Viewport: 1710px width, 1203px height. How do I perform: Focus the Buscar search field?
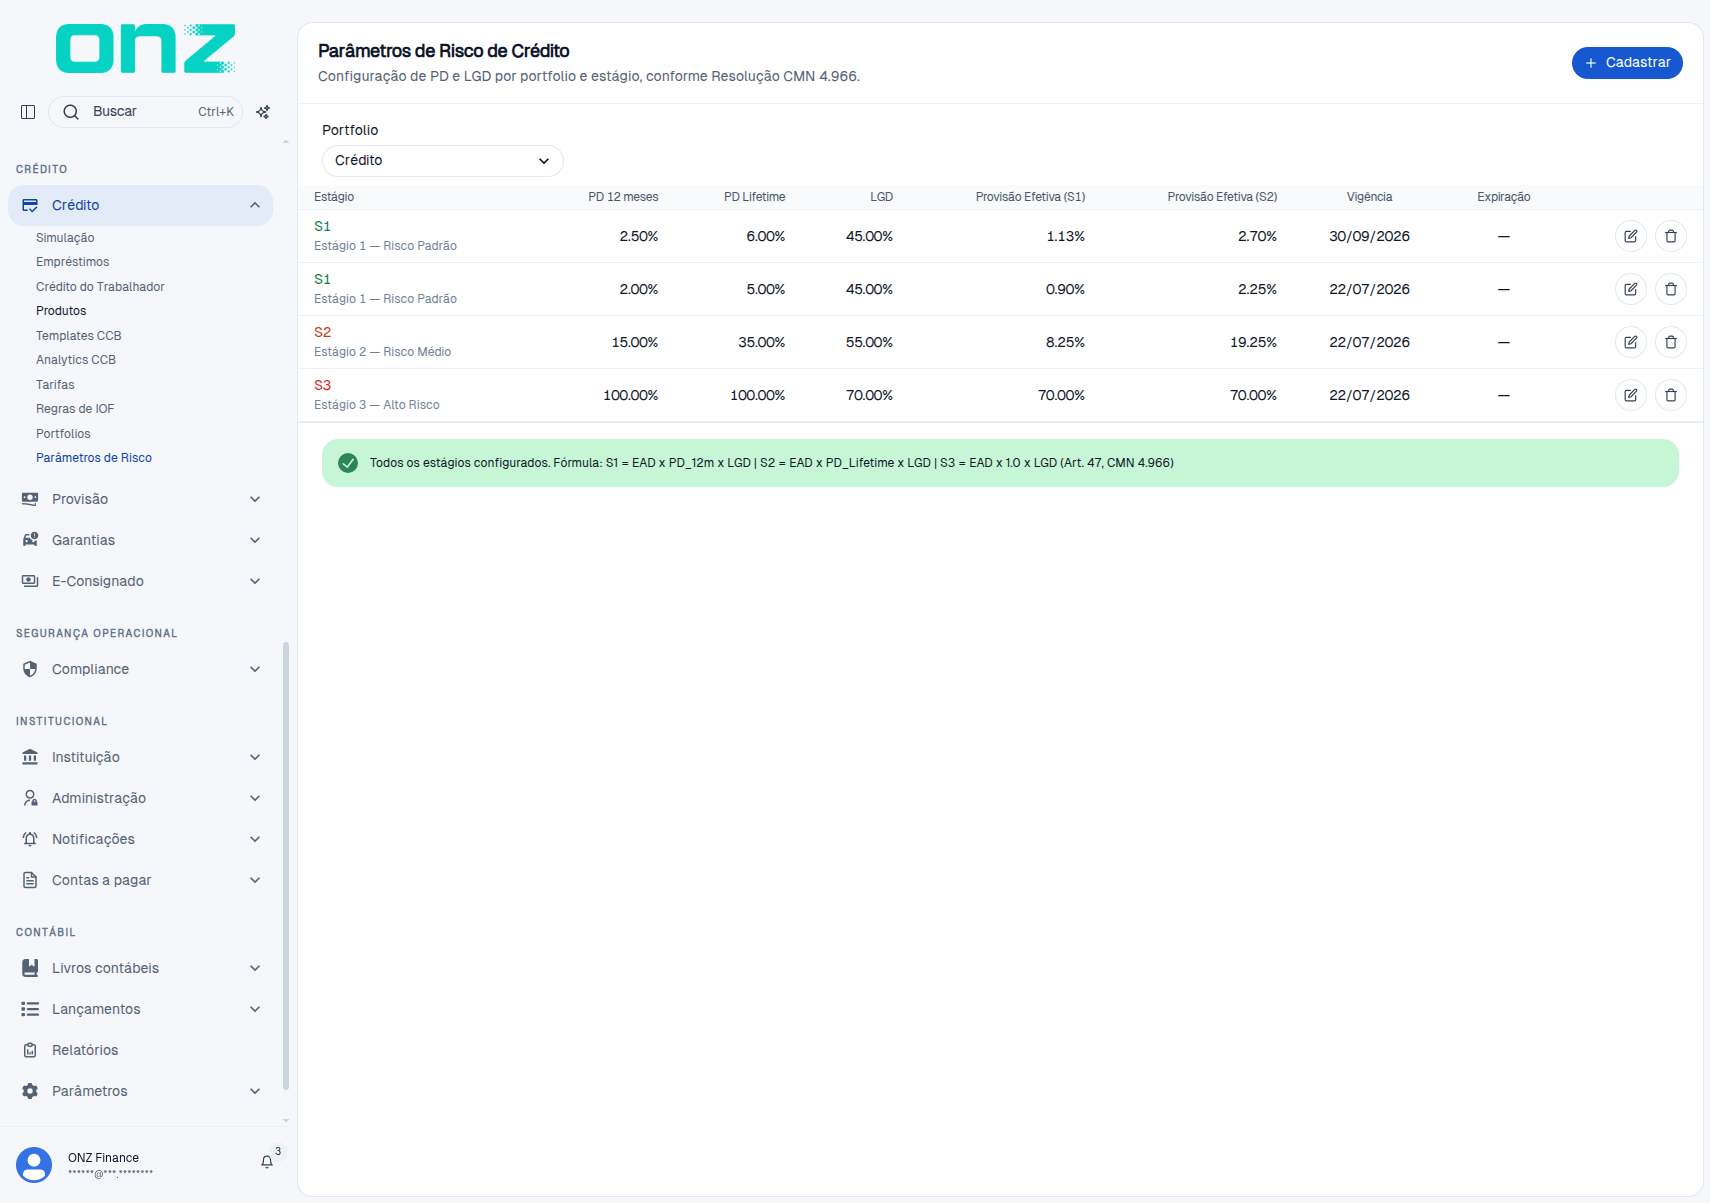tap(145, 112)
